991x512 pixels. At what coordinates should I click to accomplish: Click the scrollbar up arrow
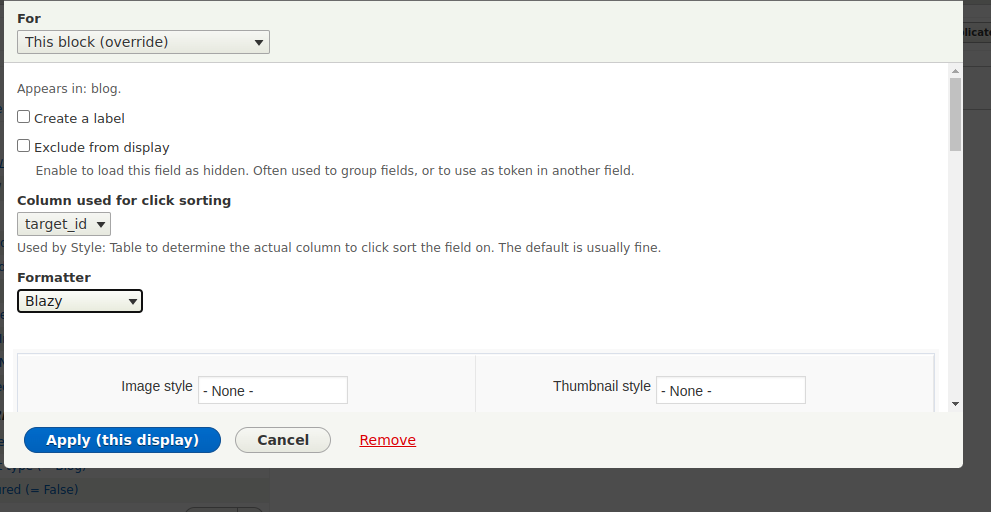(955, 71)
